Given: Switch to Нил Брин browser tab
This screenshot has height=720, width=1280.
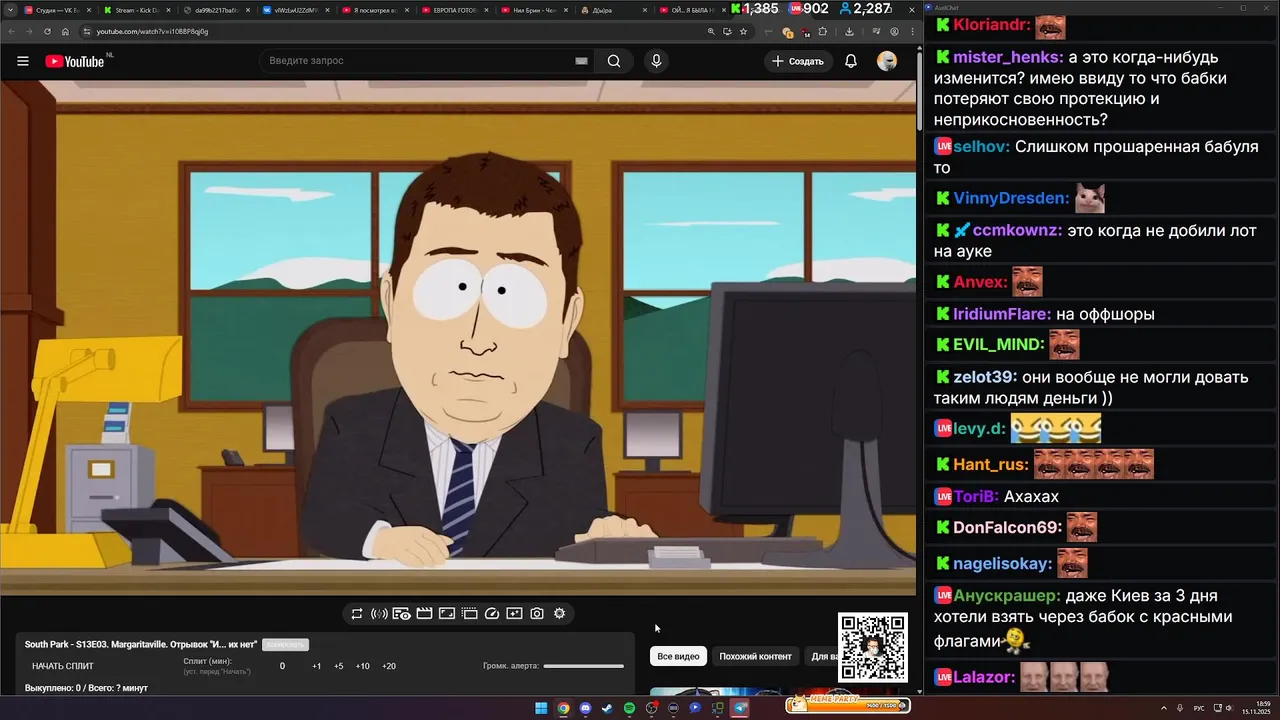Looking at the screenshot, I should click(533, 10).
